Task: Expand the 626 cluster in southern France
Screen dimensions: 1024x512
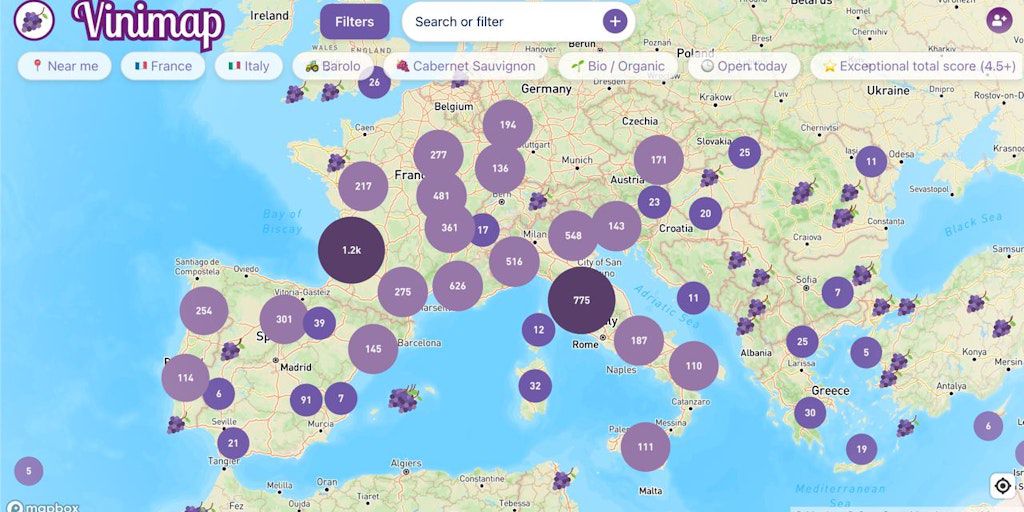Action: tap(458, 285)
